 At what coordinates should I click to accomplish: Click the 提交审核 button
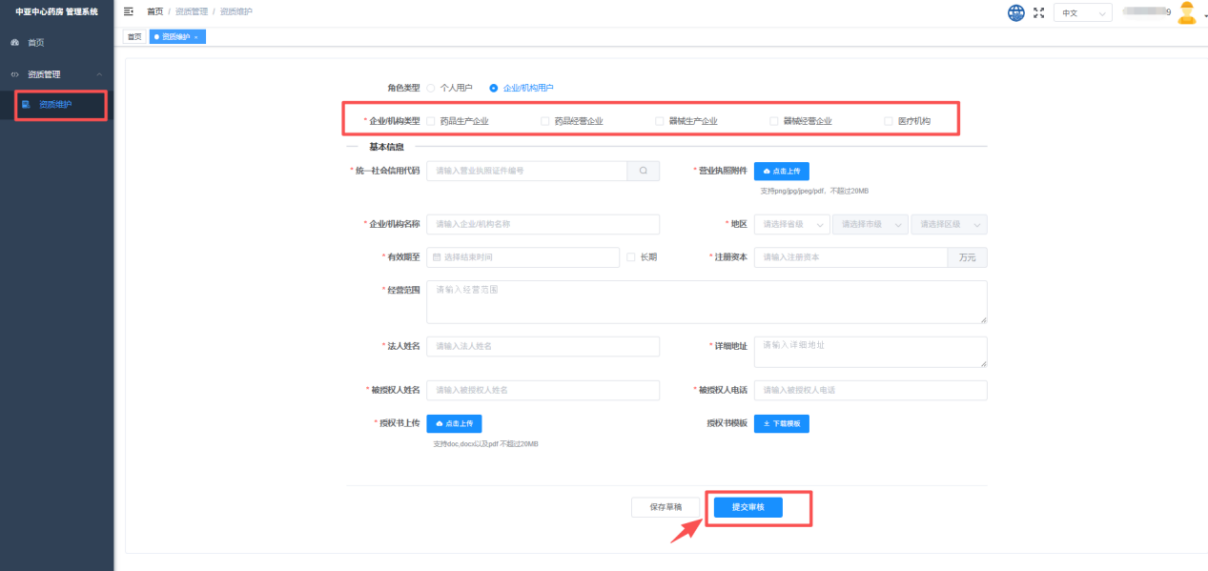[x=747, y=507]
